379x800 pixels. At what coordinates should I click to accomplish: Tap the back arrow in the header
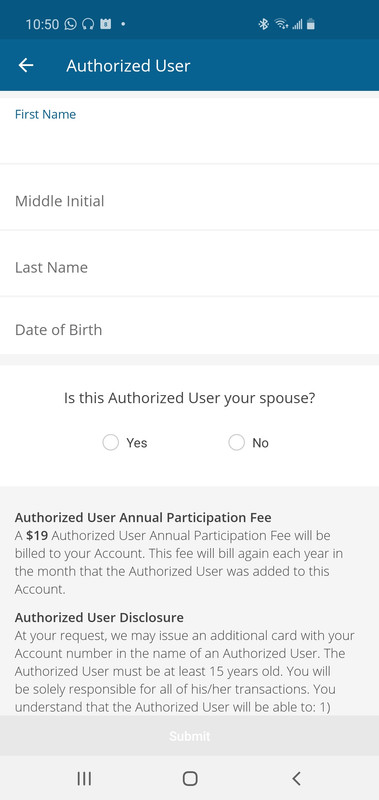[26, 65]
